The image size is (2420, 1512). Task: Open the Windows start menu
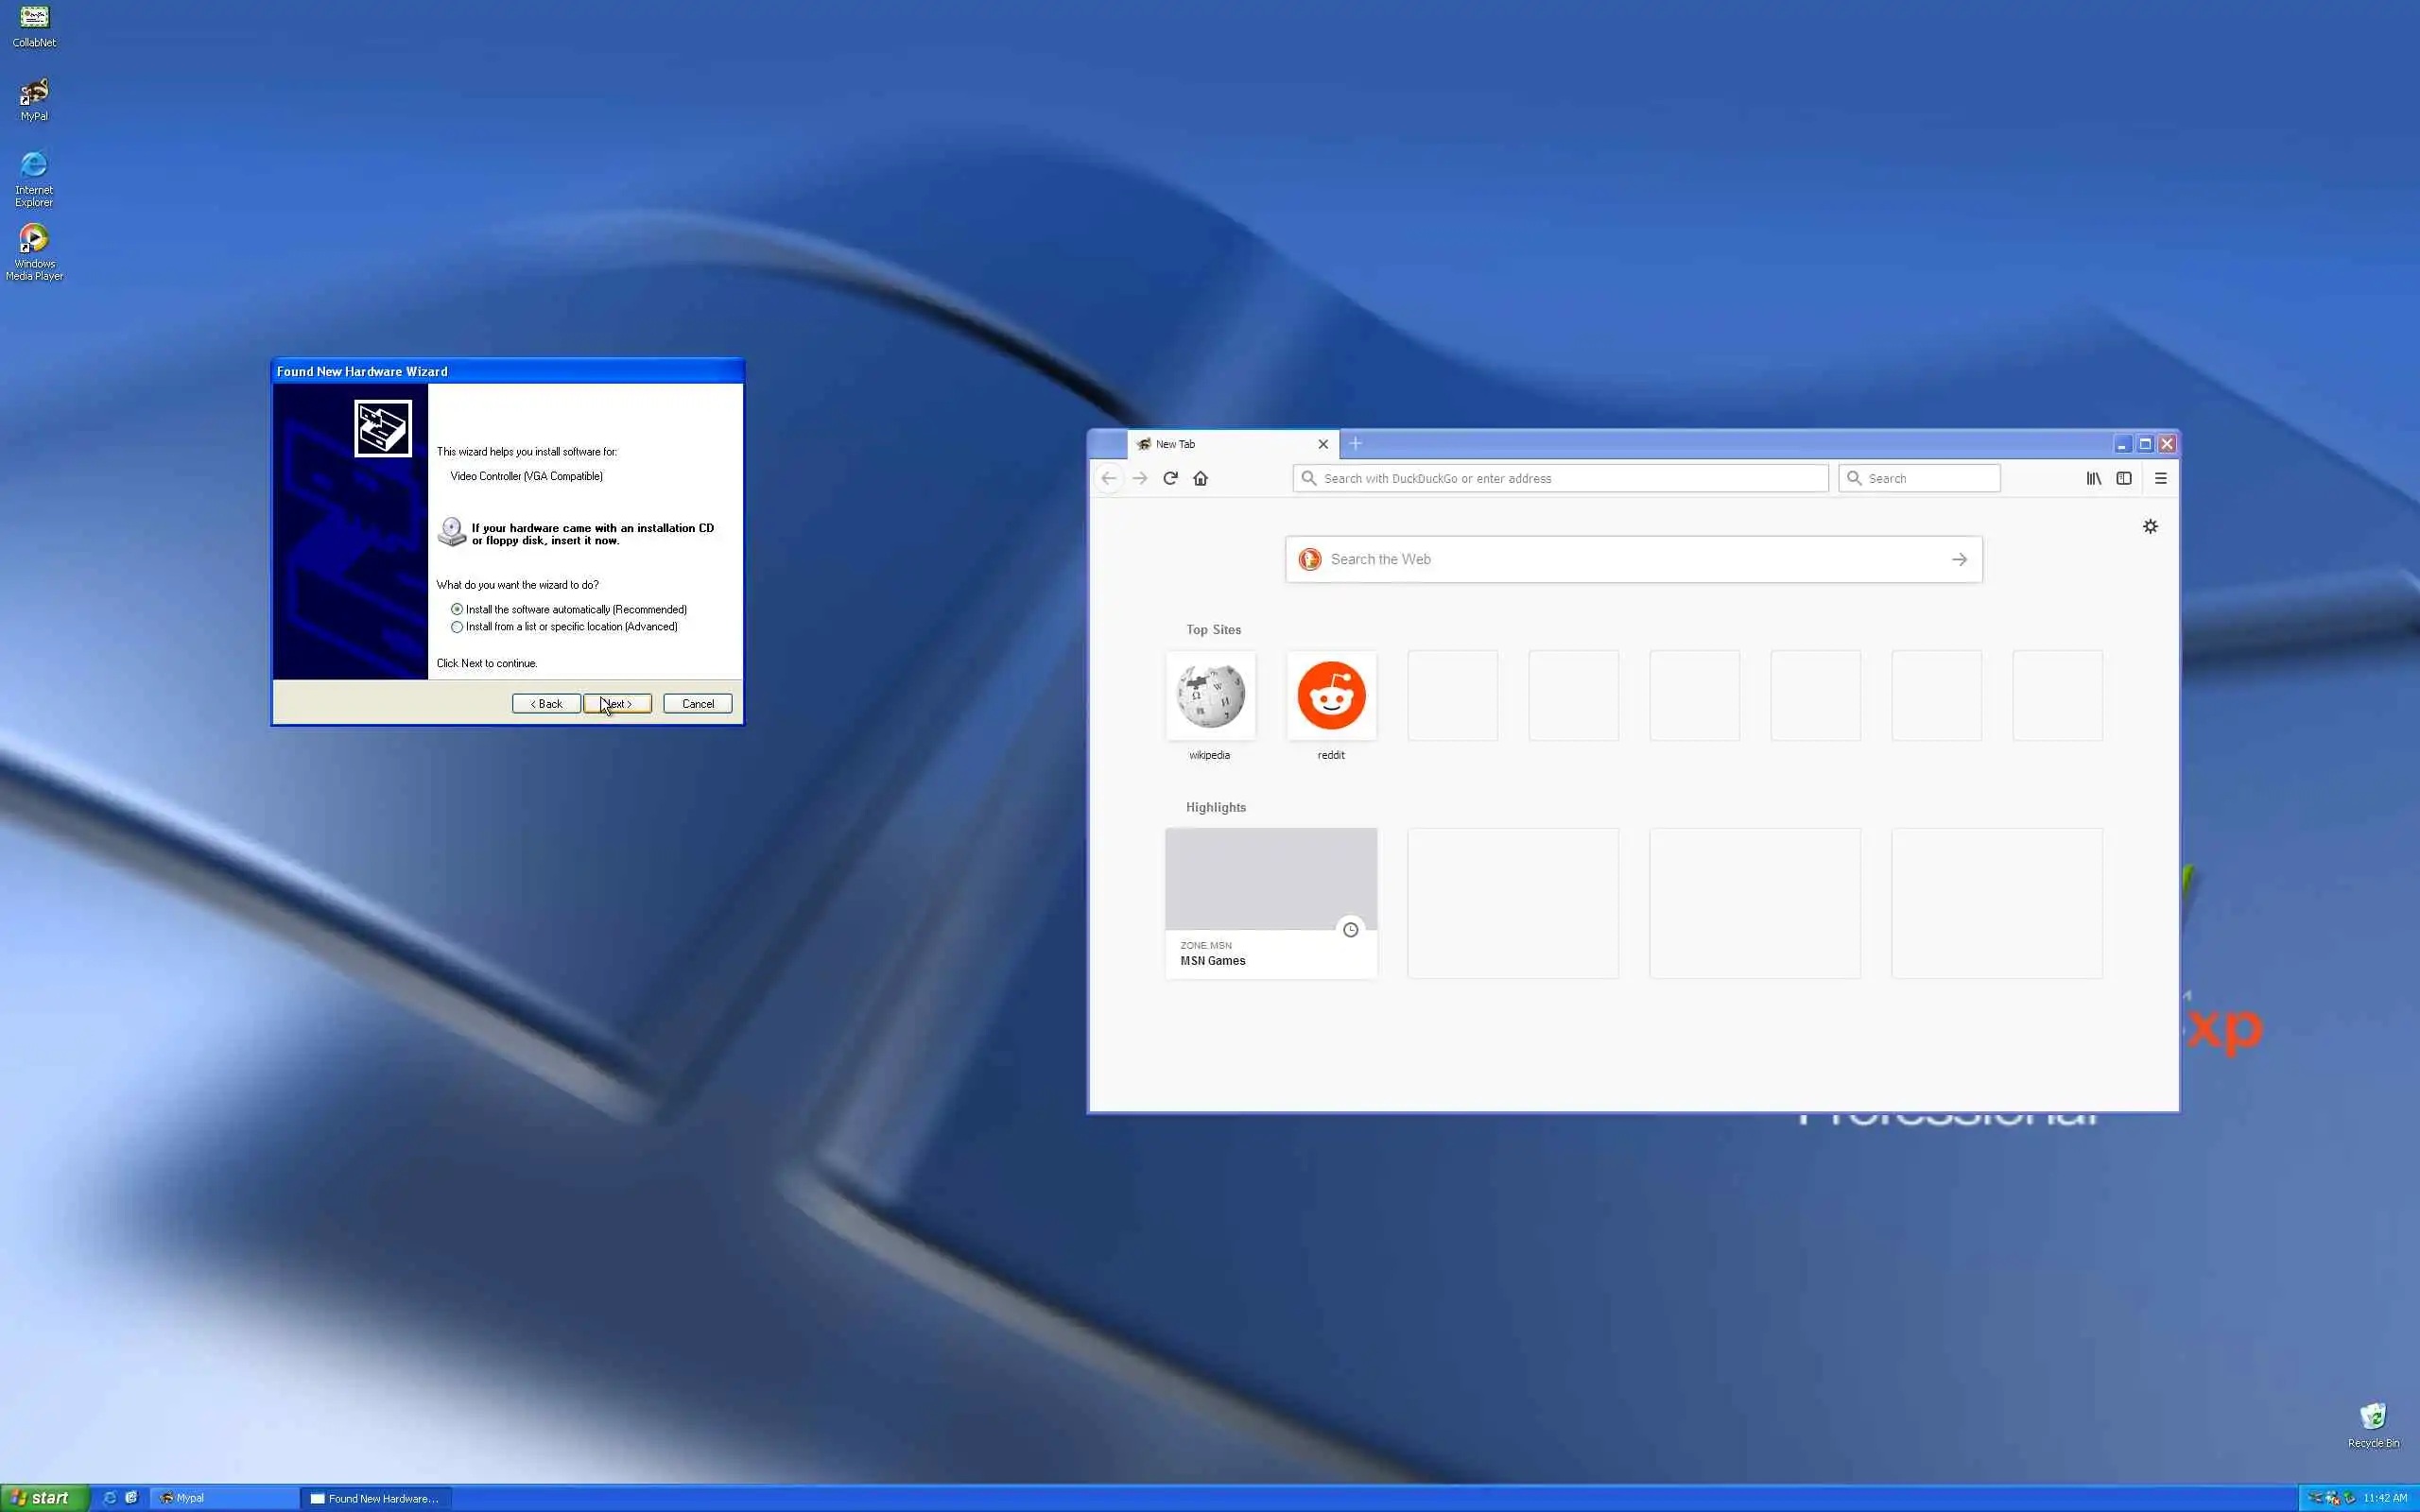point(43,1497)
